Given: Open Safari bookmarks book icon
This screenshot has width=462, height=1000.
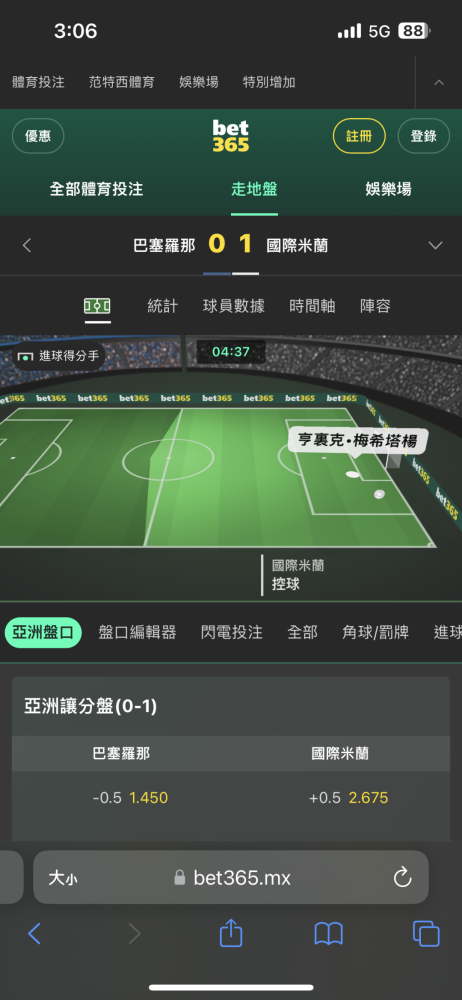Looking at the screenshot, I should [329, 934].
